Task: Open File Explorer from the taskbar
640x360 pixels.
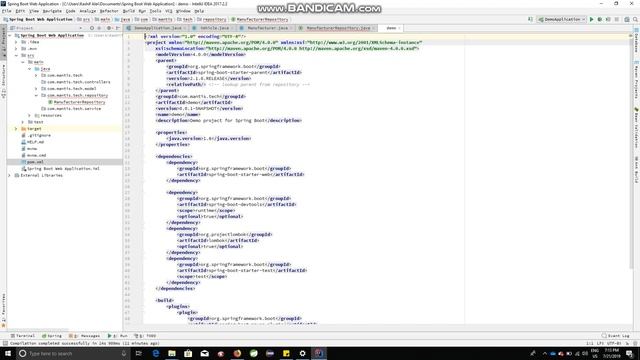Action: pyautogui.click(x=172, y=353)
